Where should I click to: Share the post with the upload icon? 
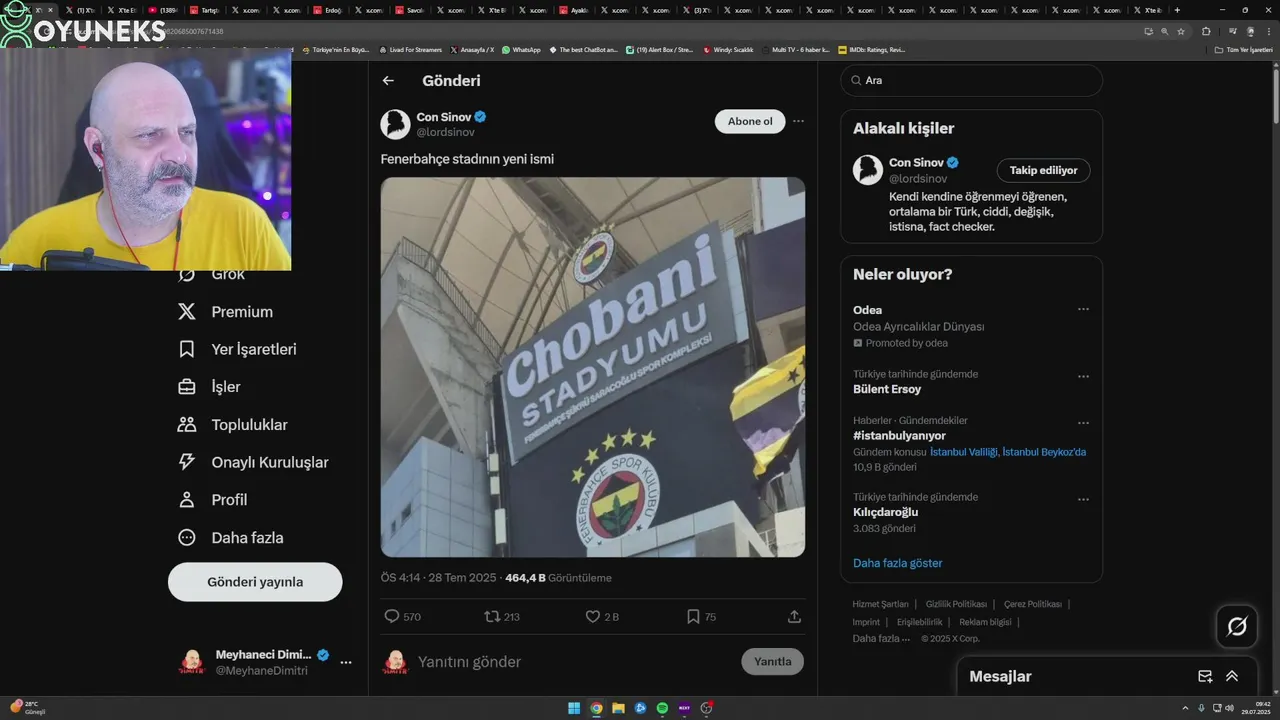tap(794, 617)
